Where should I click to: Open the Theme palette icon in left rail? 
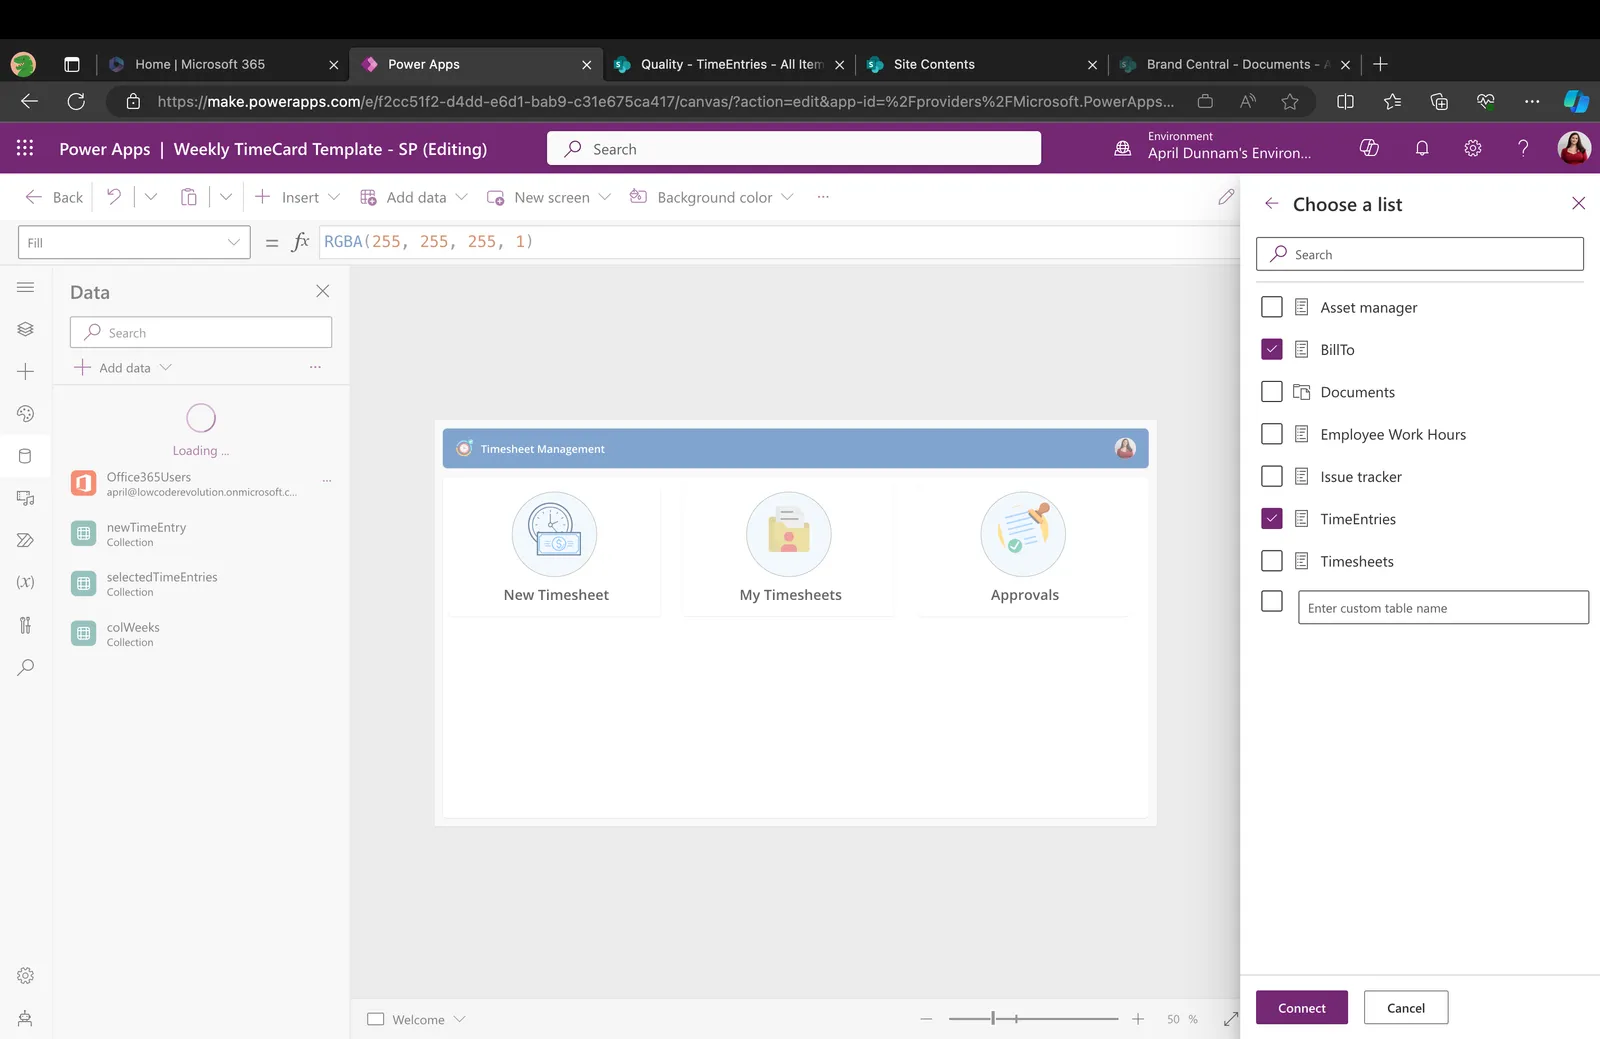point(26,414)
